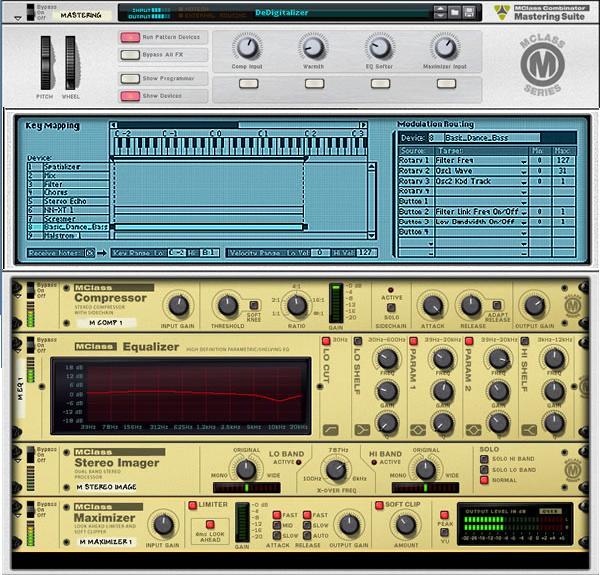This screenshot has height=575, width=601.
Task: Click the EQ Softer rotary knob
Action: (x=379, y=48)
